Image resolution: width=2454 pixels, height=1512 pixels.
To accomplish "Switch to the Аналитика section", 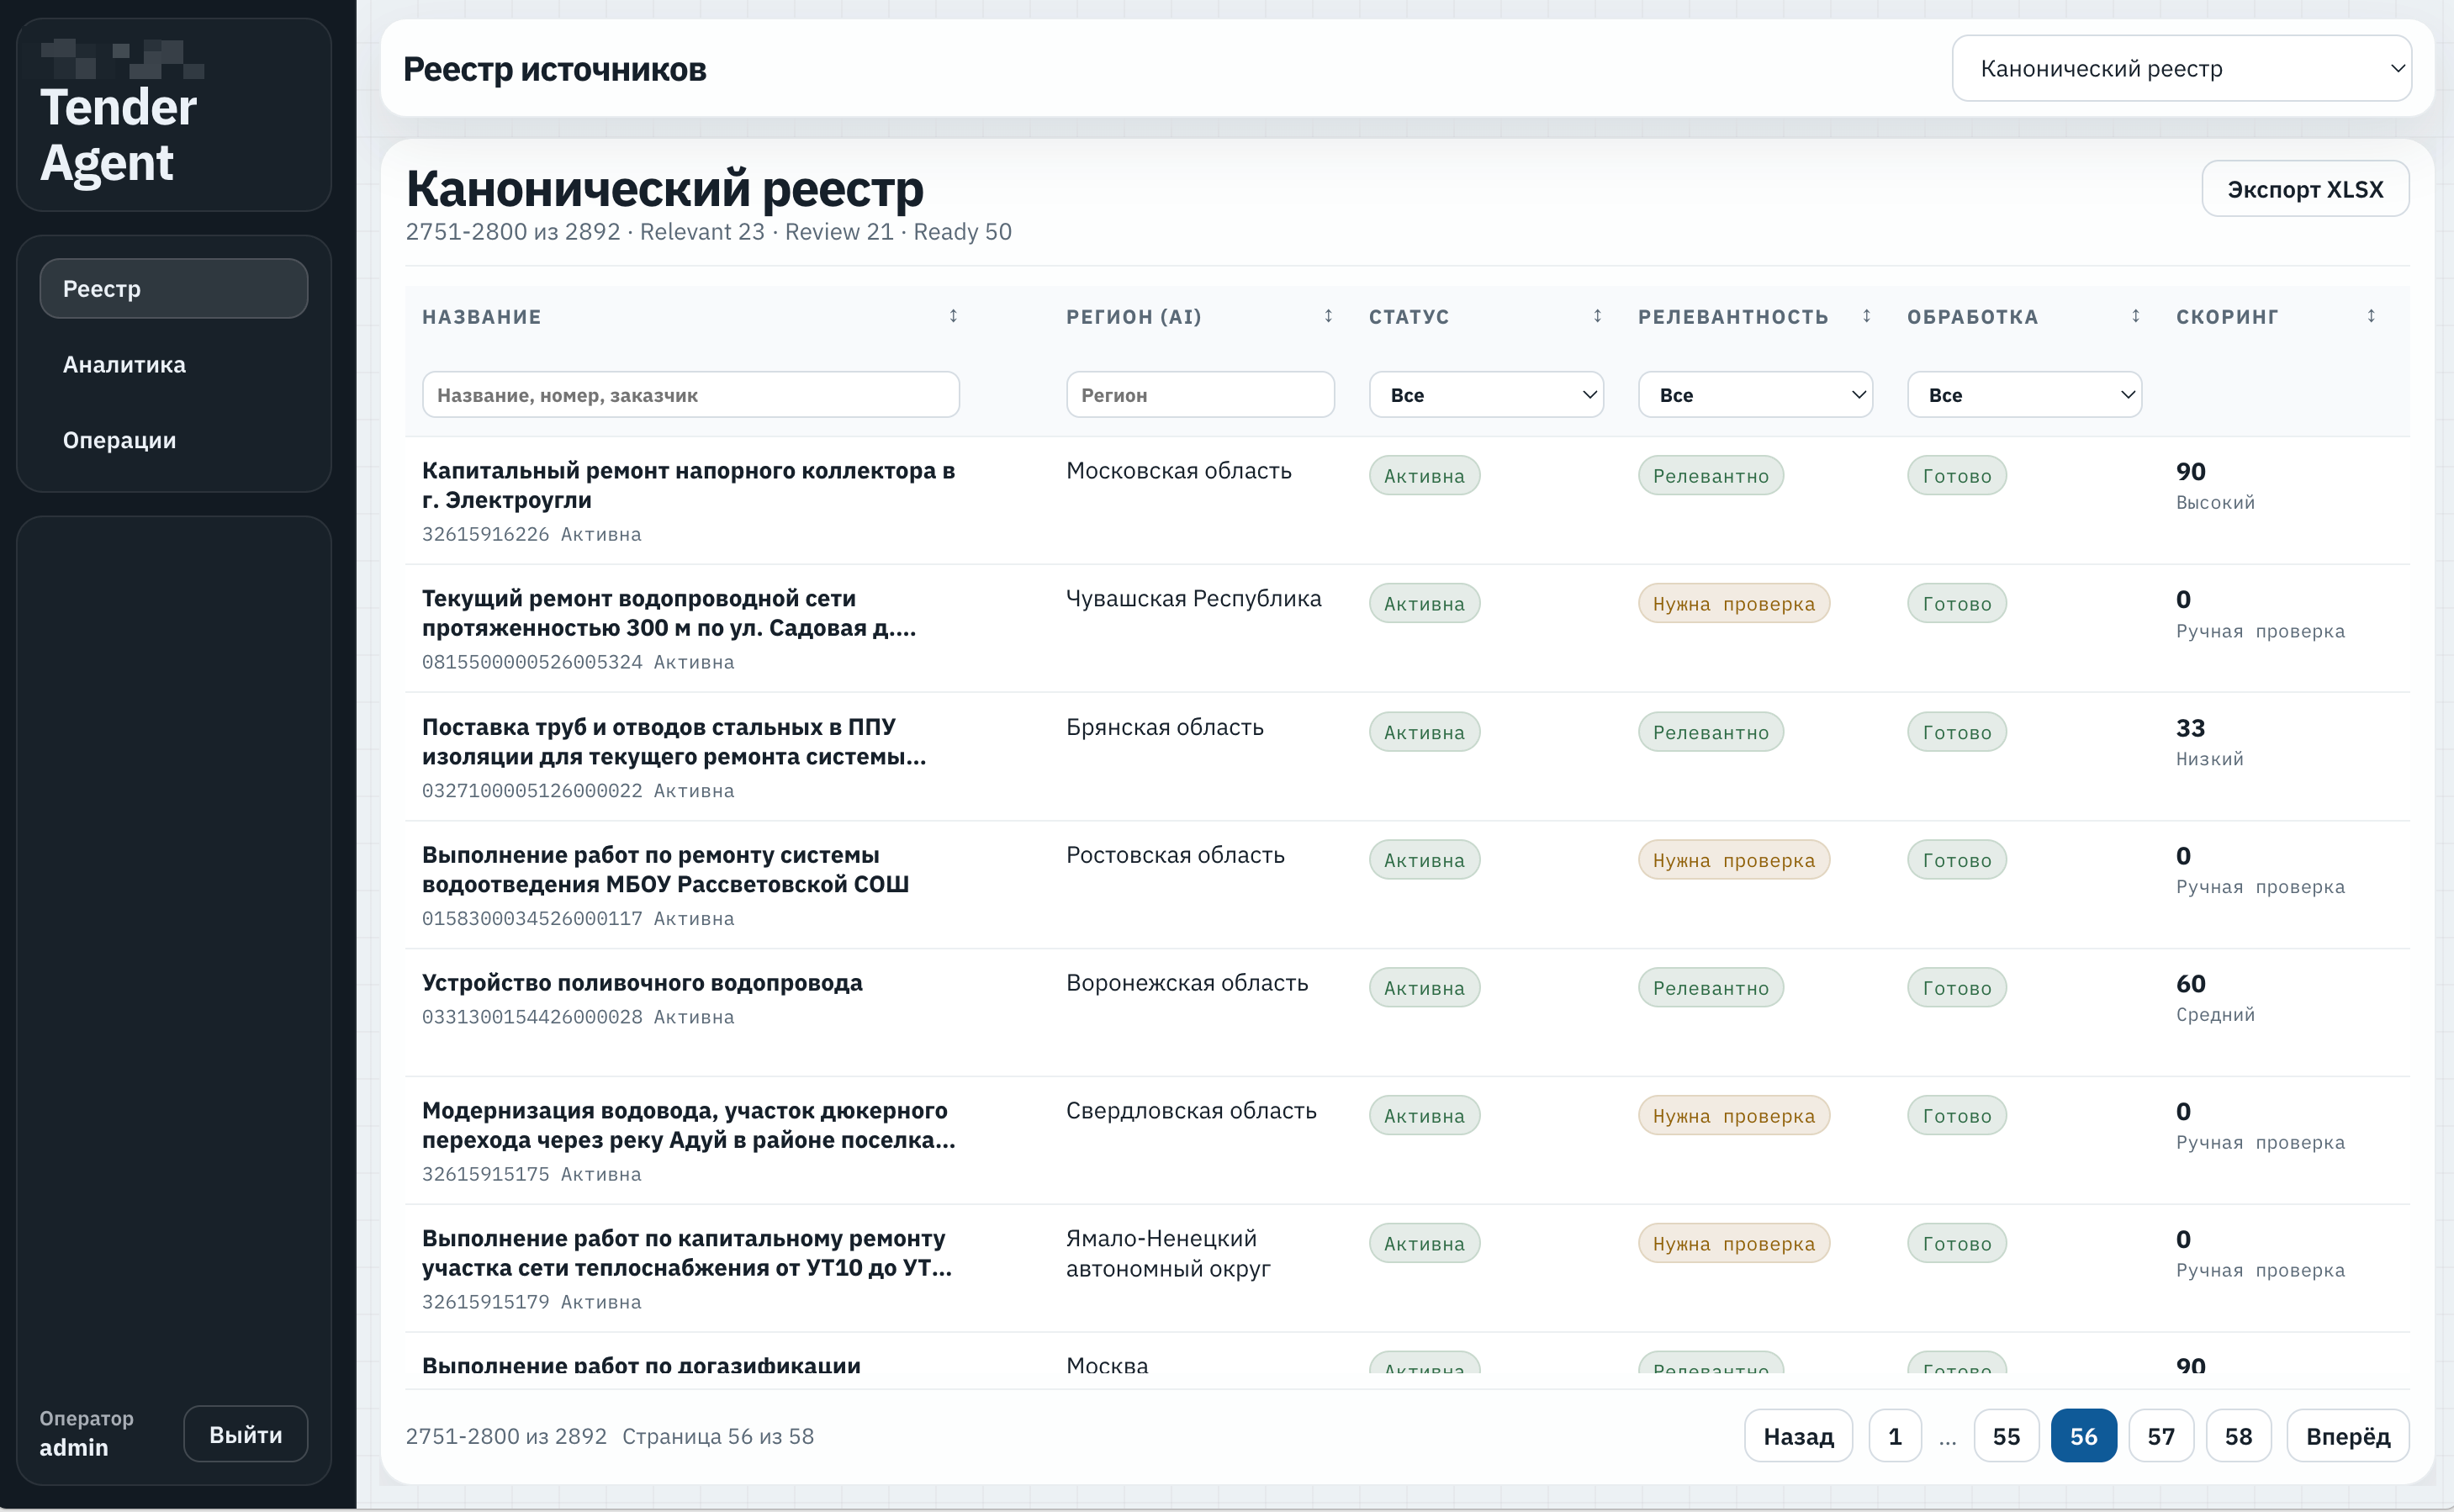I will [x=123, y=364].
